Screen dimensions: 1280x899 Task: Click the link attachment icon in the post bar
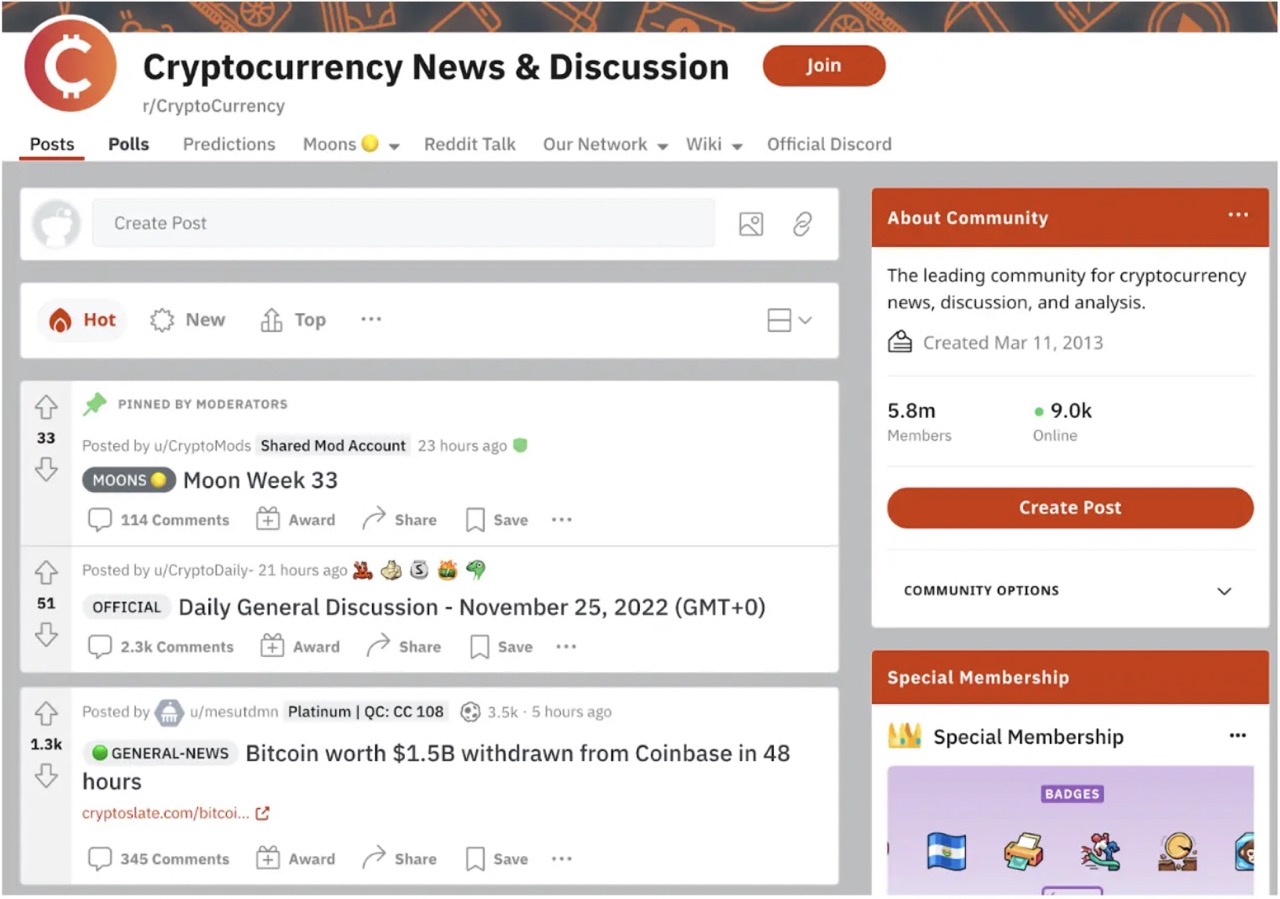(802, 224)
